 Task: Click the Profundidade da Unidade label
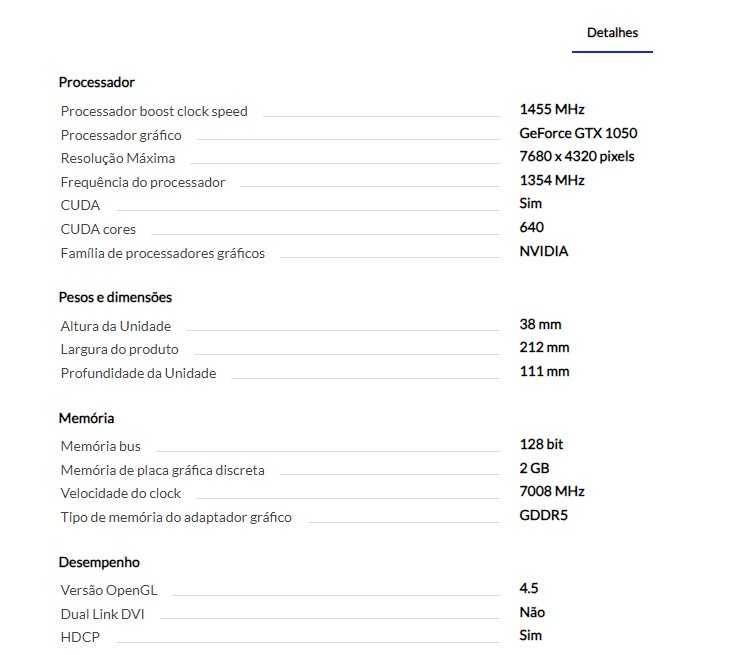pos(138,374)
